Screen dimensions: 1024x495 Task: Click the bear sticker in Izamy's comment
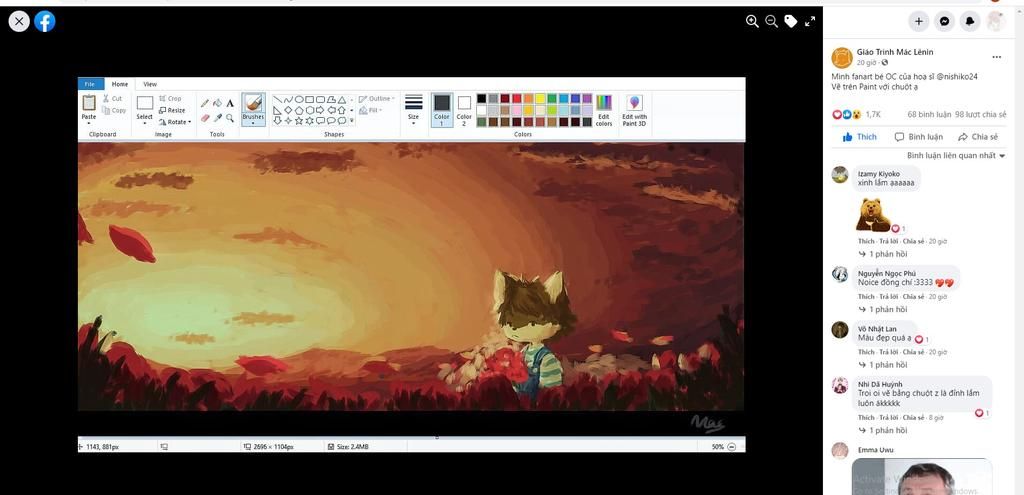tap(872, 216)
